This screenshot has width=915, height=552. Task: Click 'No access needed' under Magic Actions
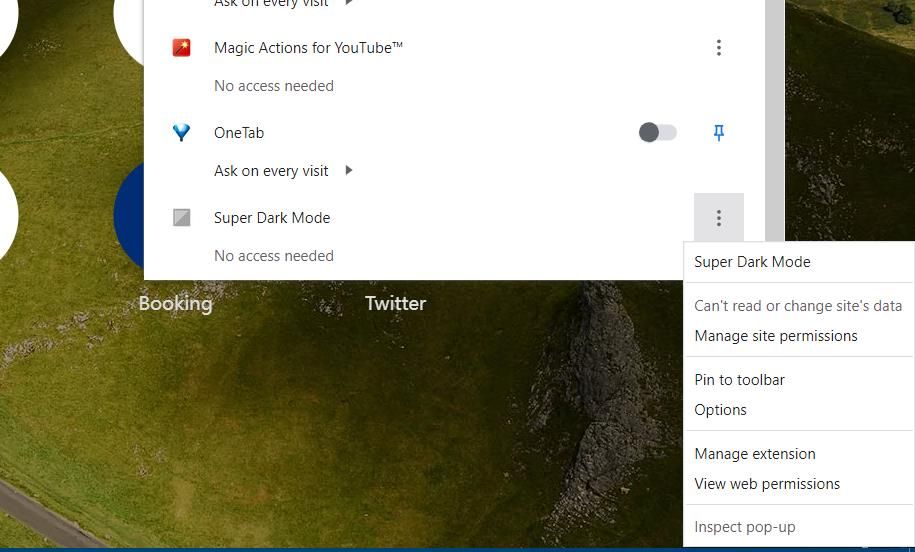pyautogui.click(x=274, y=86)
